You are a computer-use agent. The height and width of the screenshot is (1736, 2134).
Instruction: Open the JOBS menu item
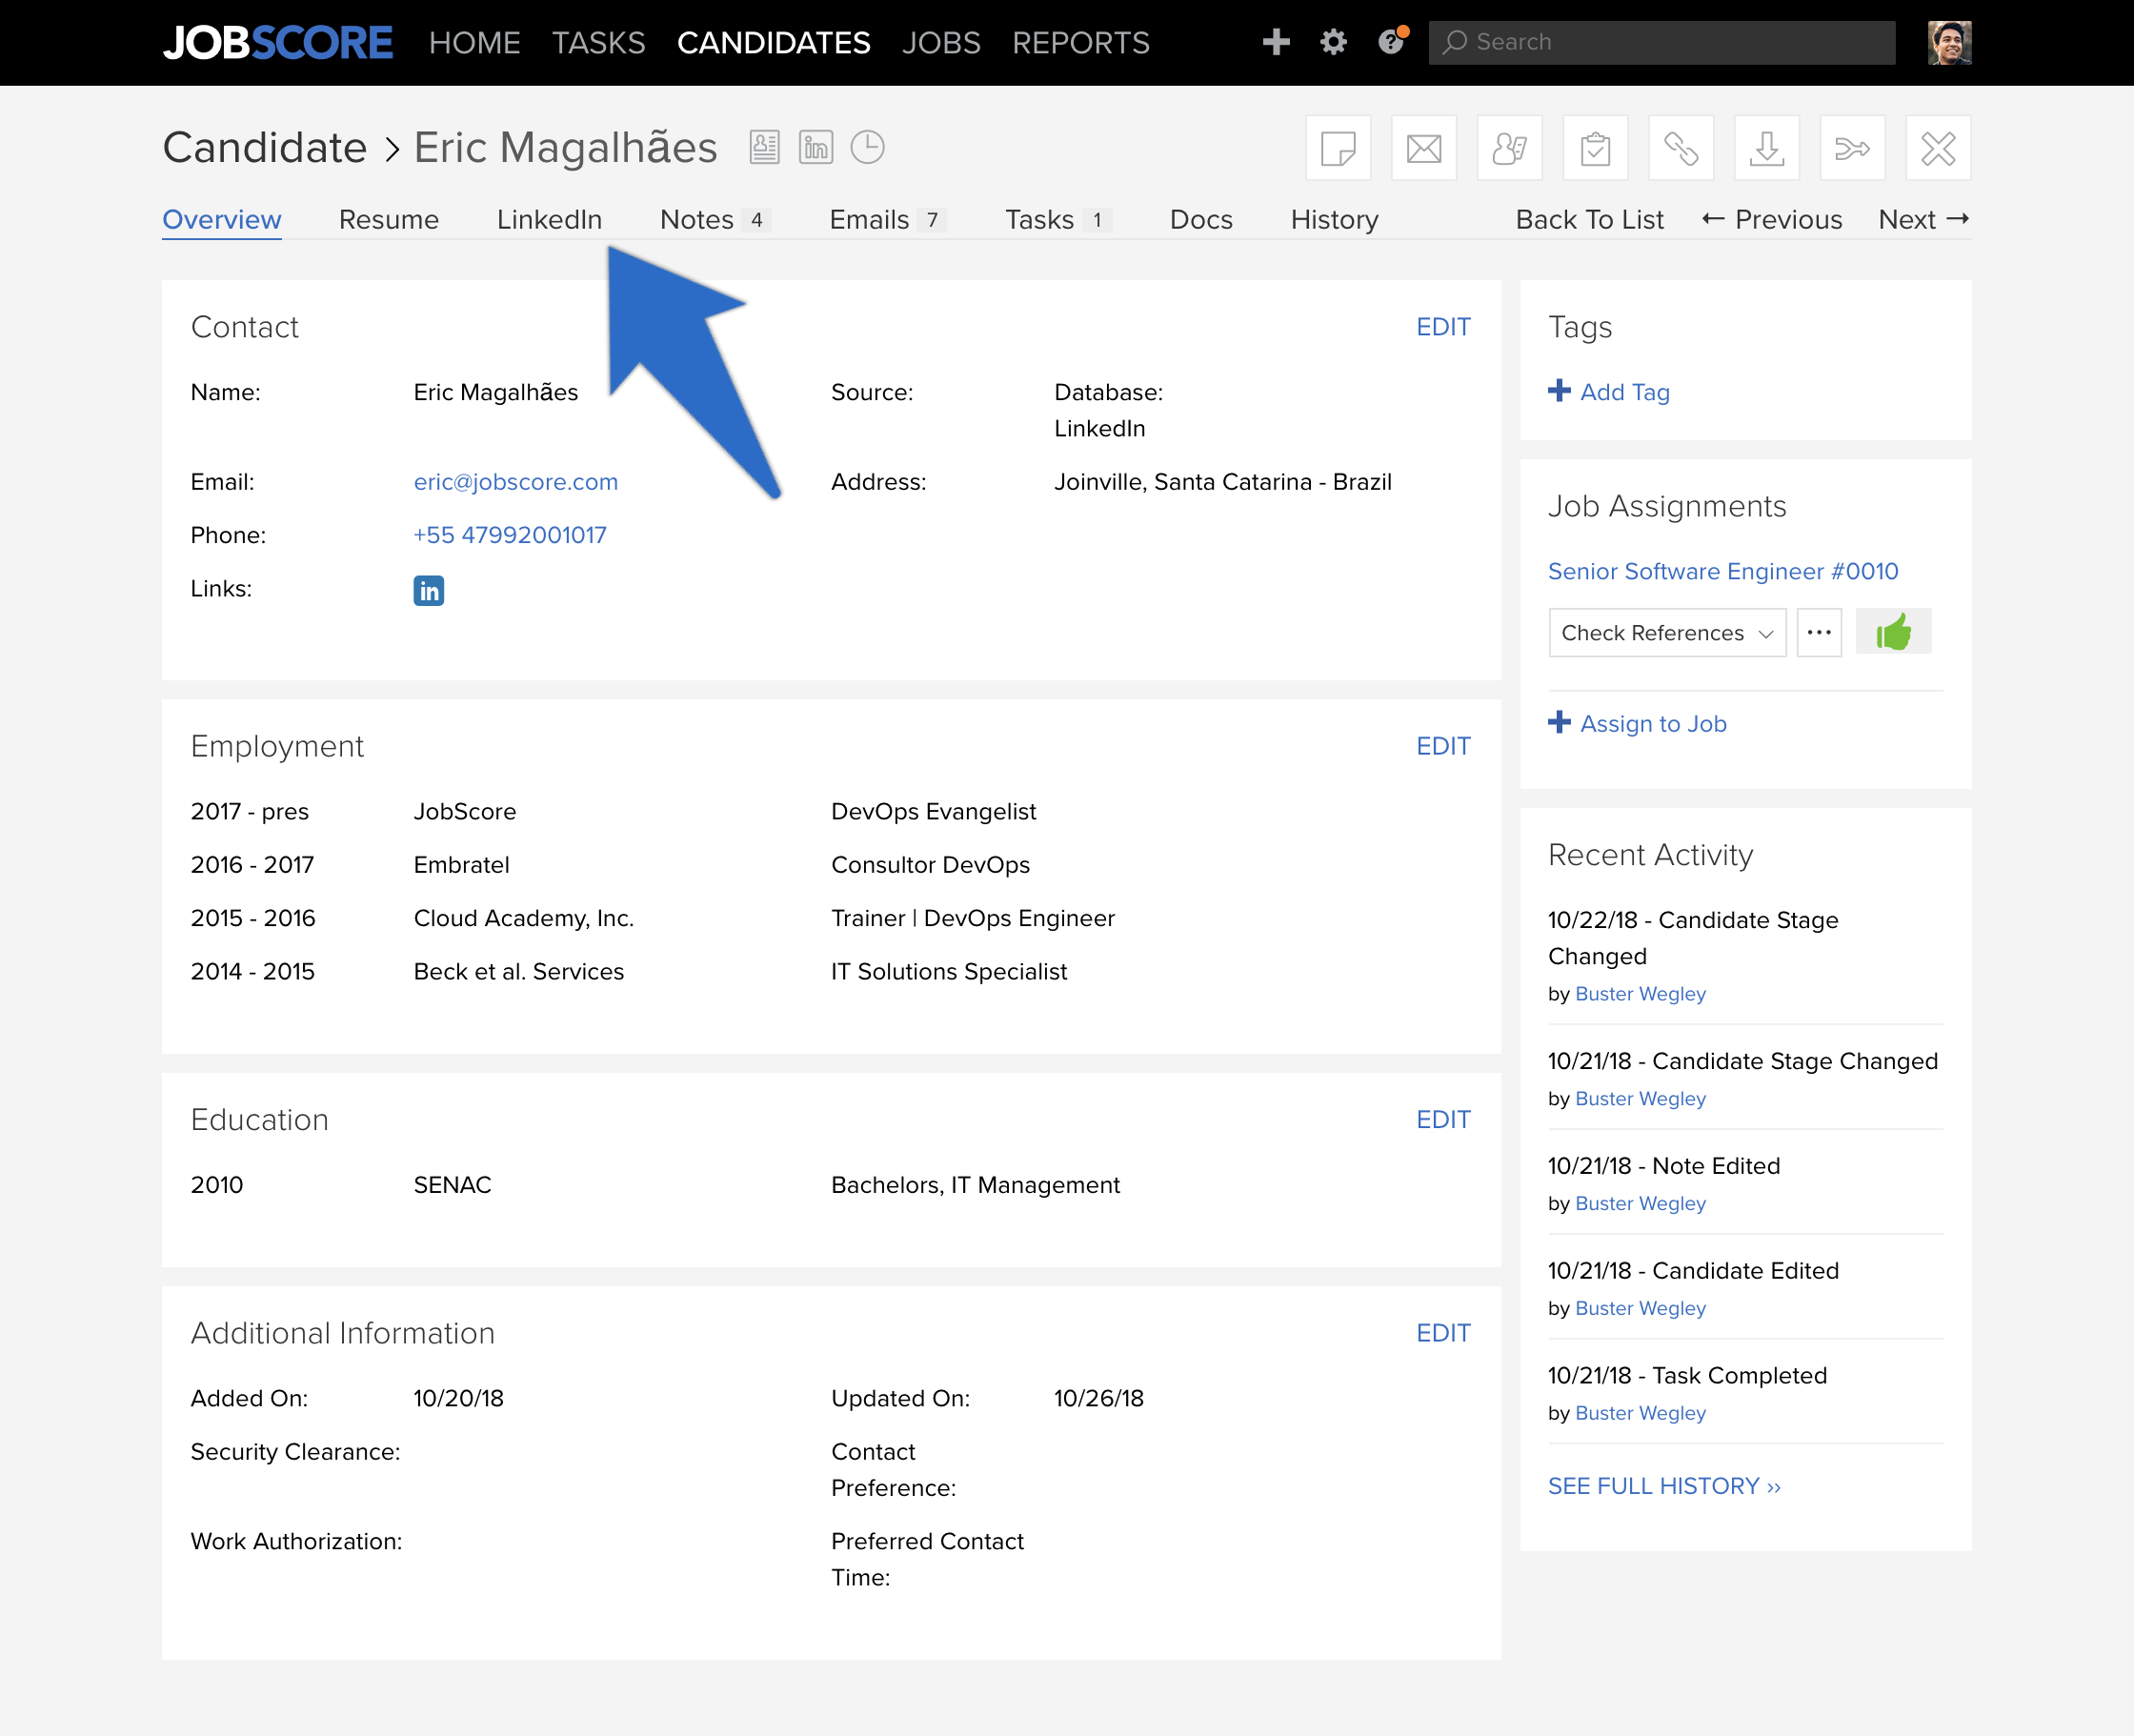[941, 43]
